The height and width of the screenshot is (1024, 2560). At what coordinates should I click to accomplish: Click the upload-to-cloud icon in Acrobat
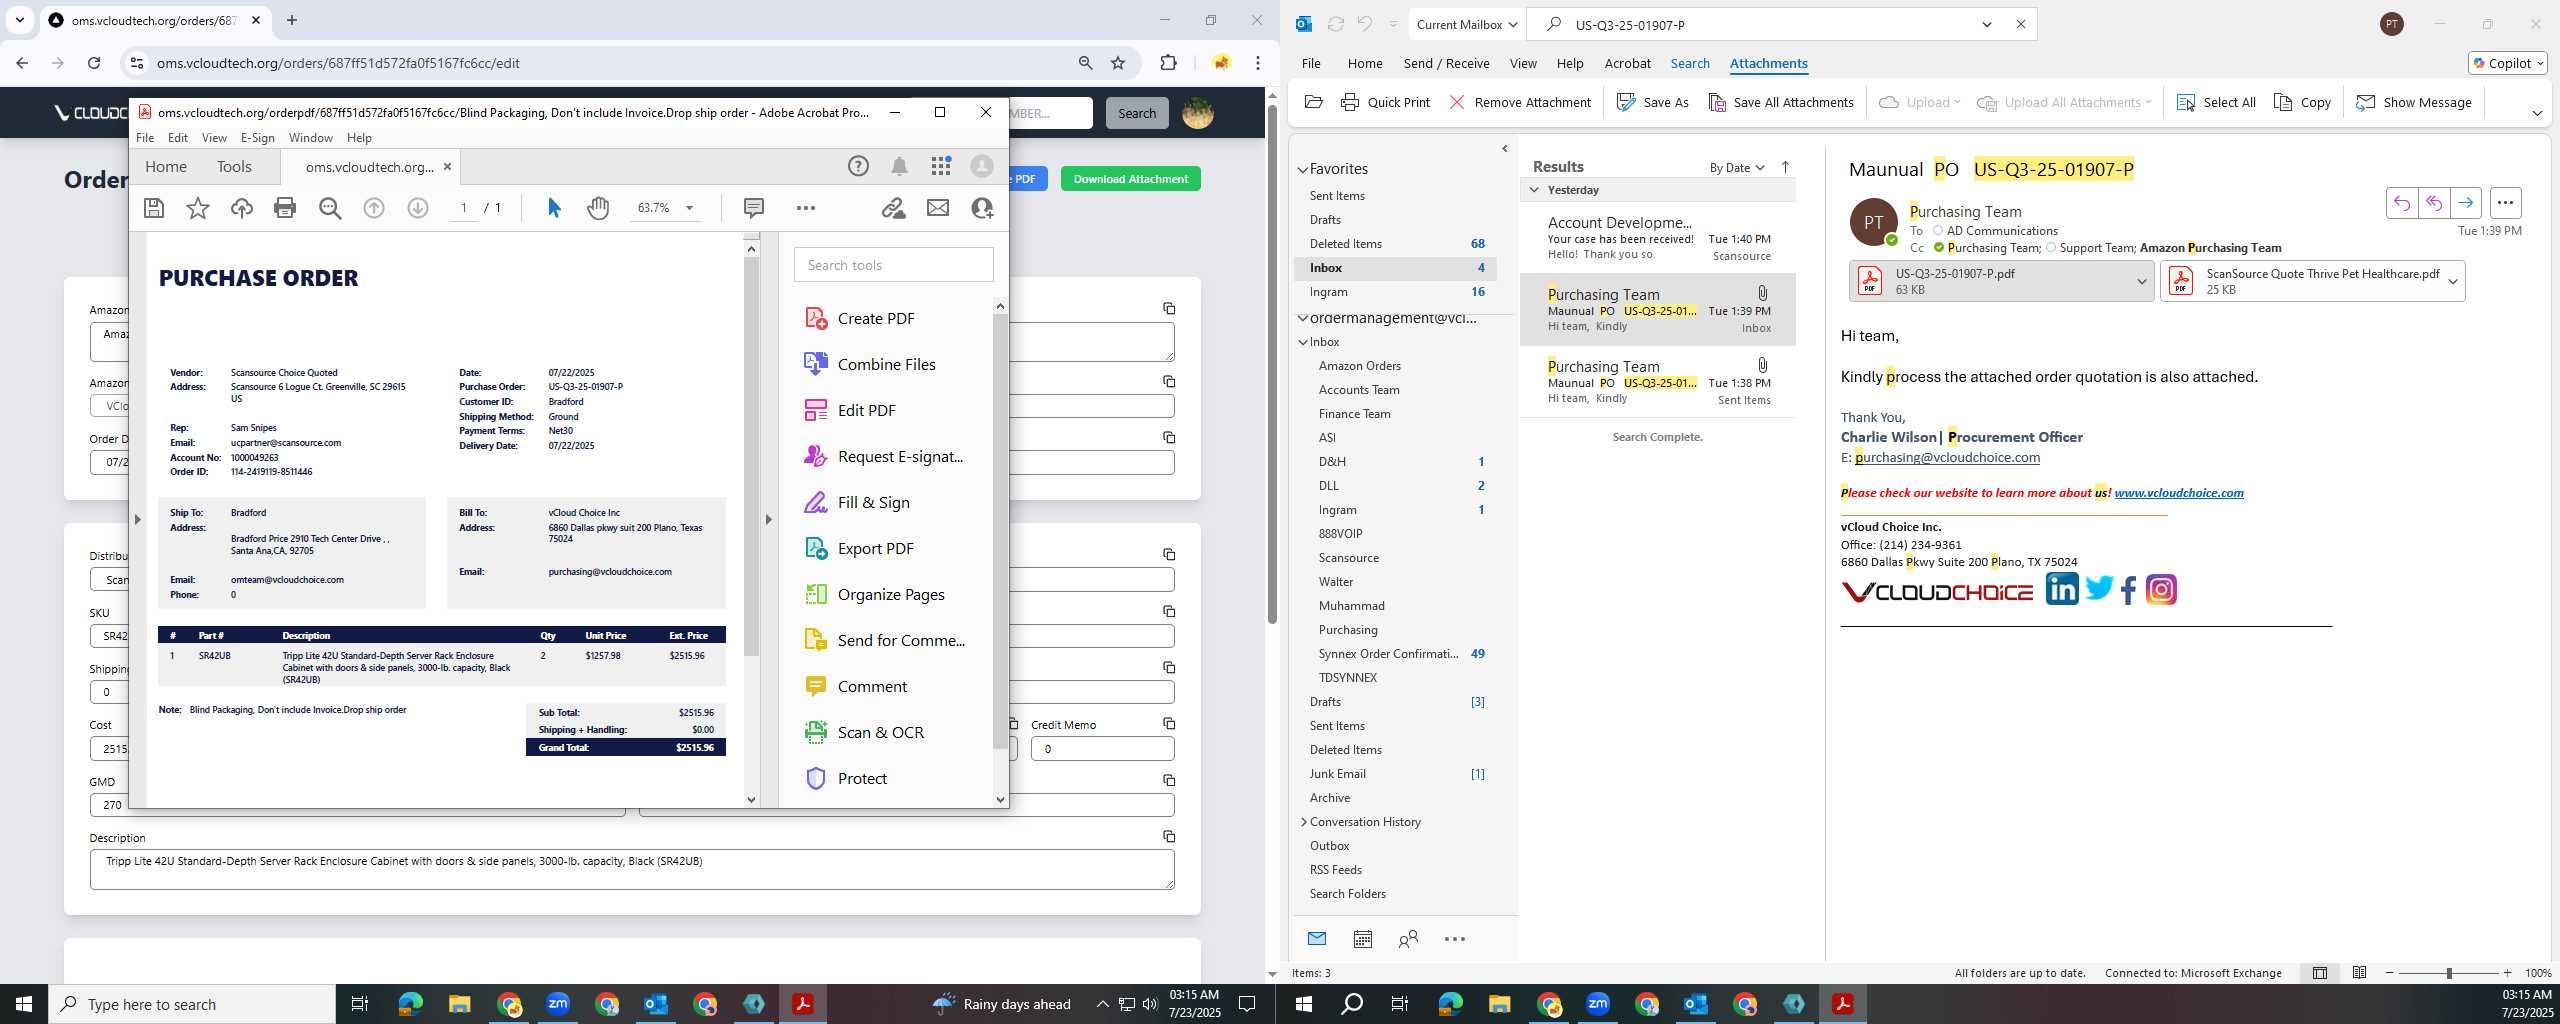pyautogui.click(x=242, y=208)
